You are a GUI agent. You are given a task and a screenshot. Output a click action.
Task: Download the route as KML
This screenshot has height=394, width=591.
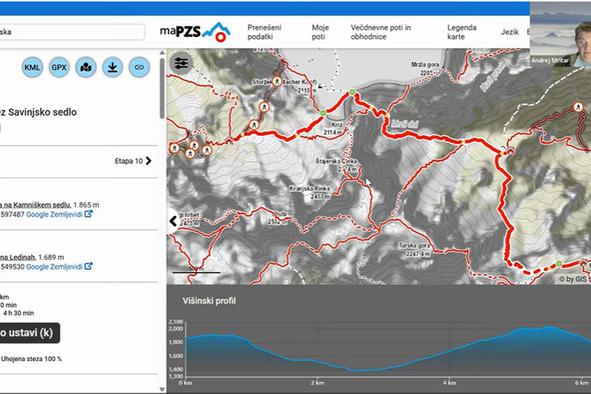click(32, 67)
